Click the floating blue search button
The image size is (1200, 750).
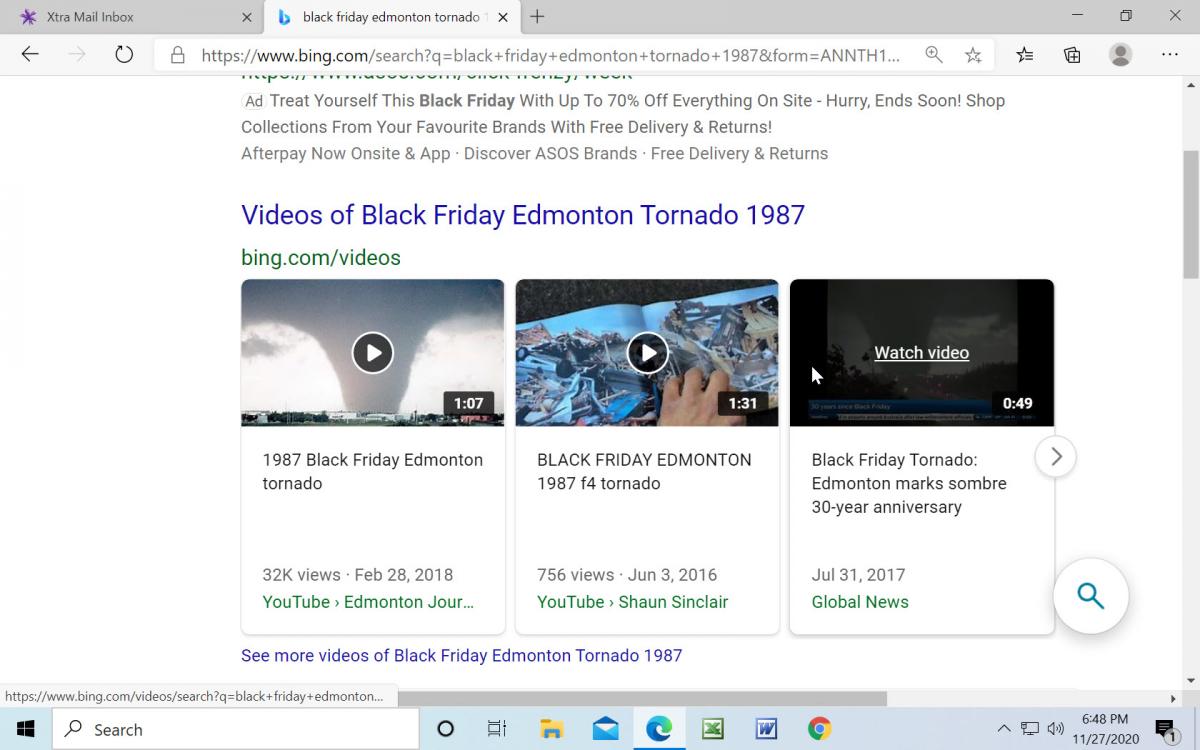[1090, 597]
